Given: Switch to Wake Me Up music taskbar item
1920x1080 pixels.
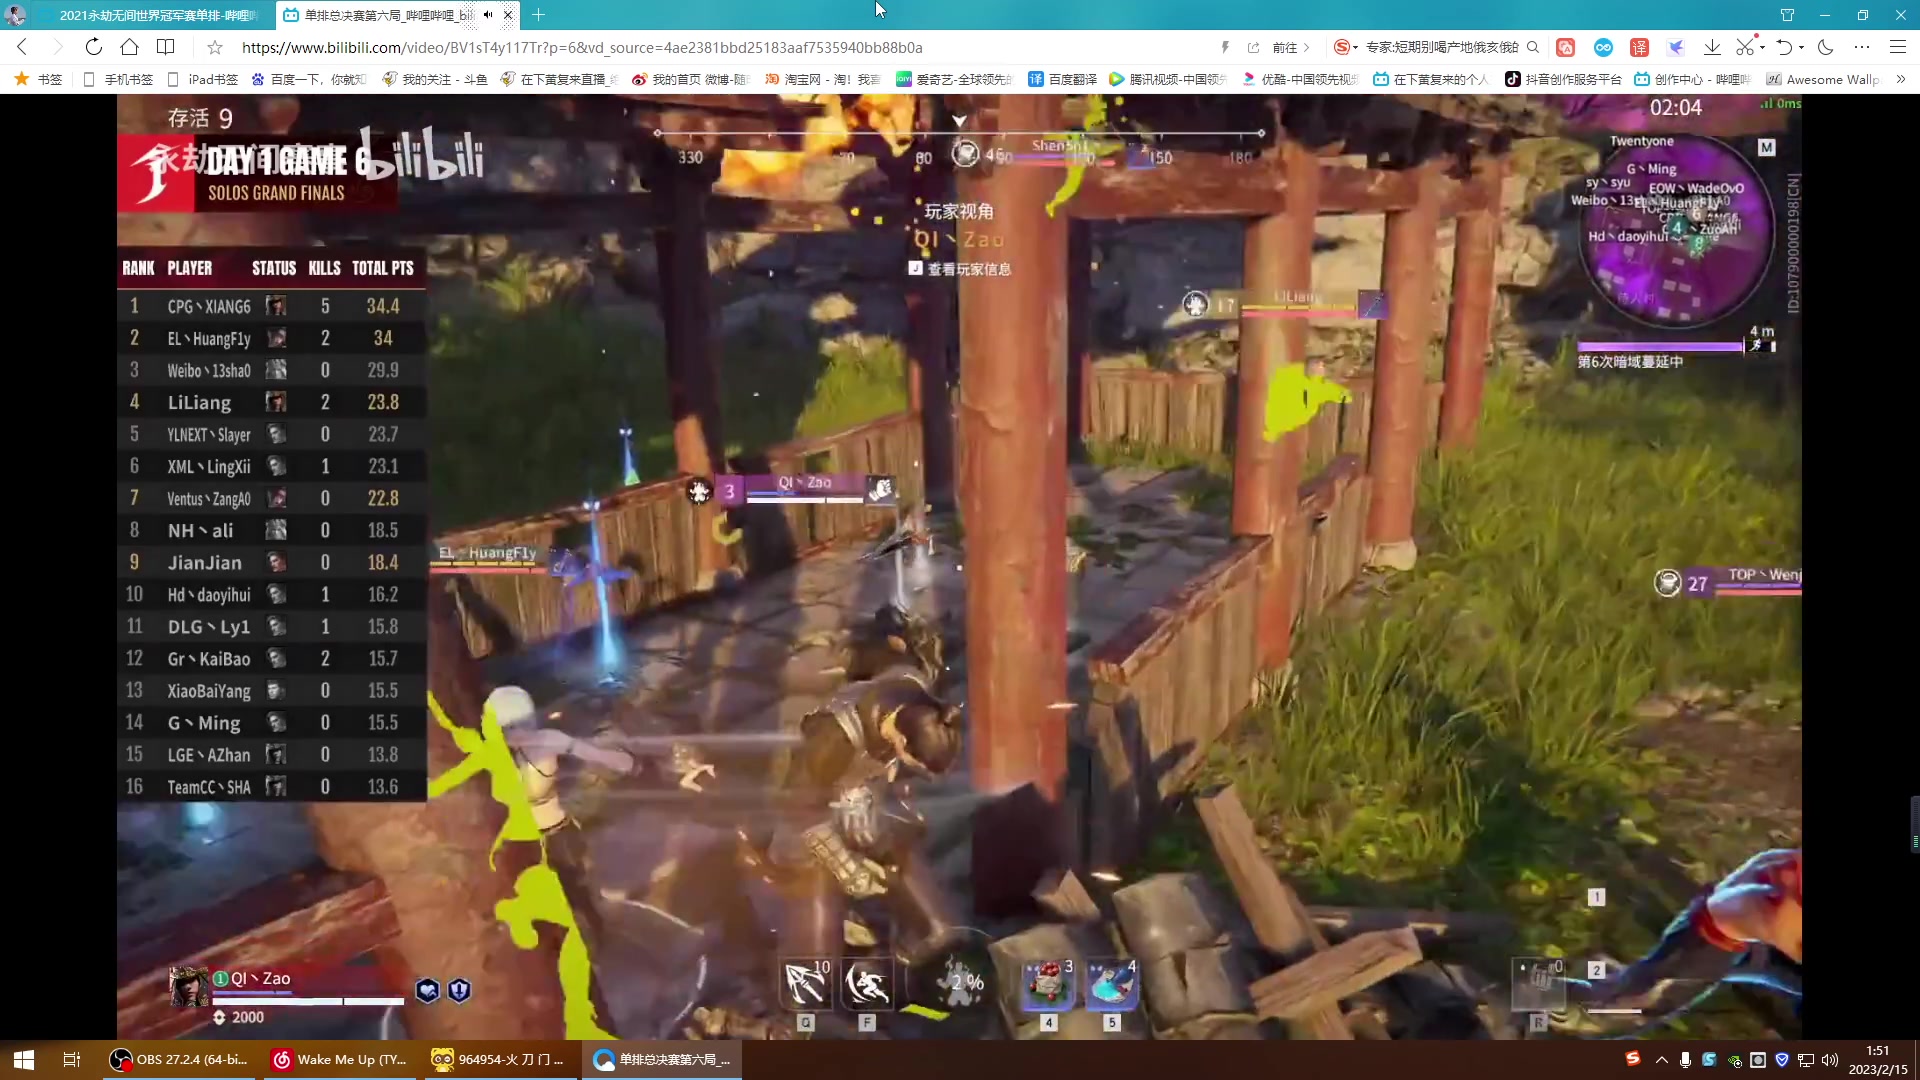Looking at the screenshot, I should (x=341, y=1060).
